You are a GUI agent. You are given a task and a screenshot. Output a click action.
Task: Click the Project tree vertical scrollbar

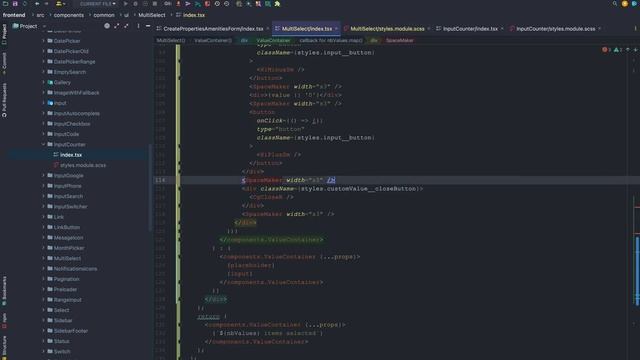click(x=150, y=188)
